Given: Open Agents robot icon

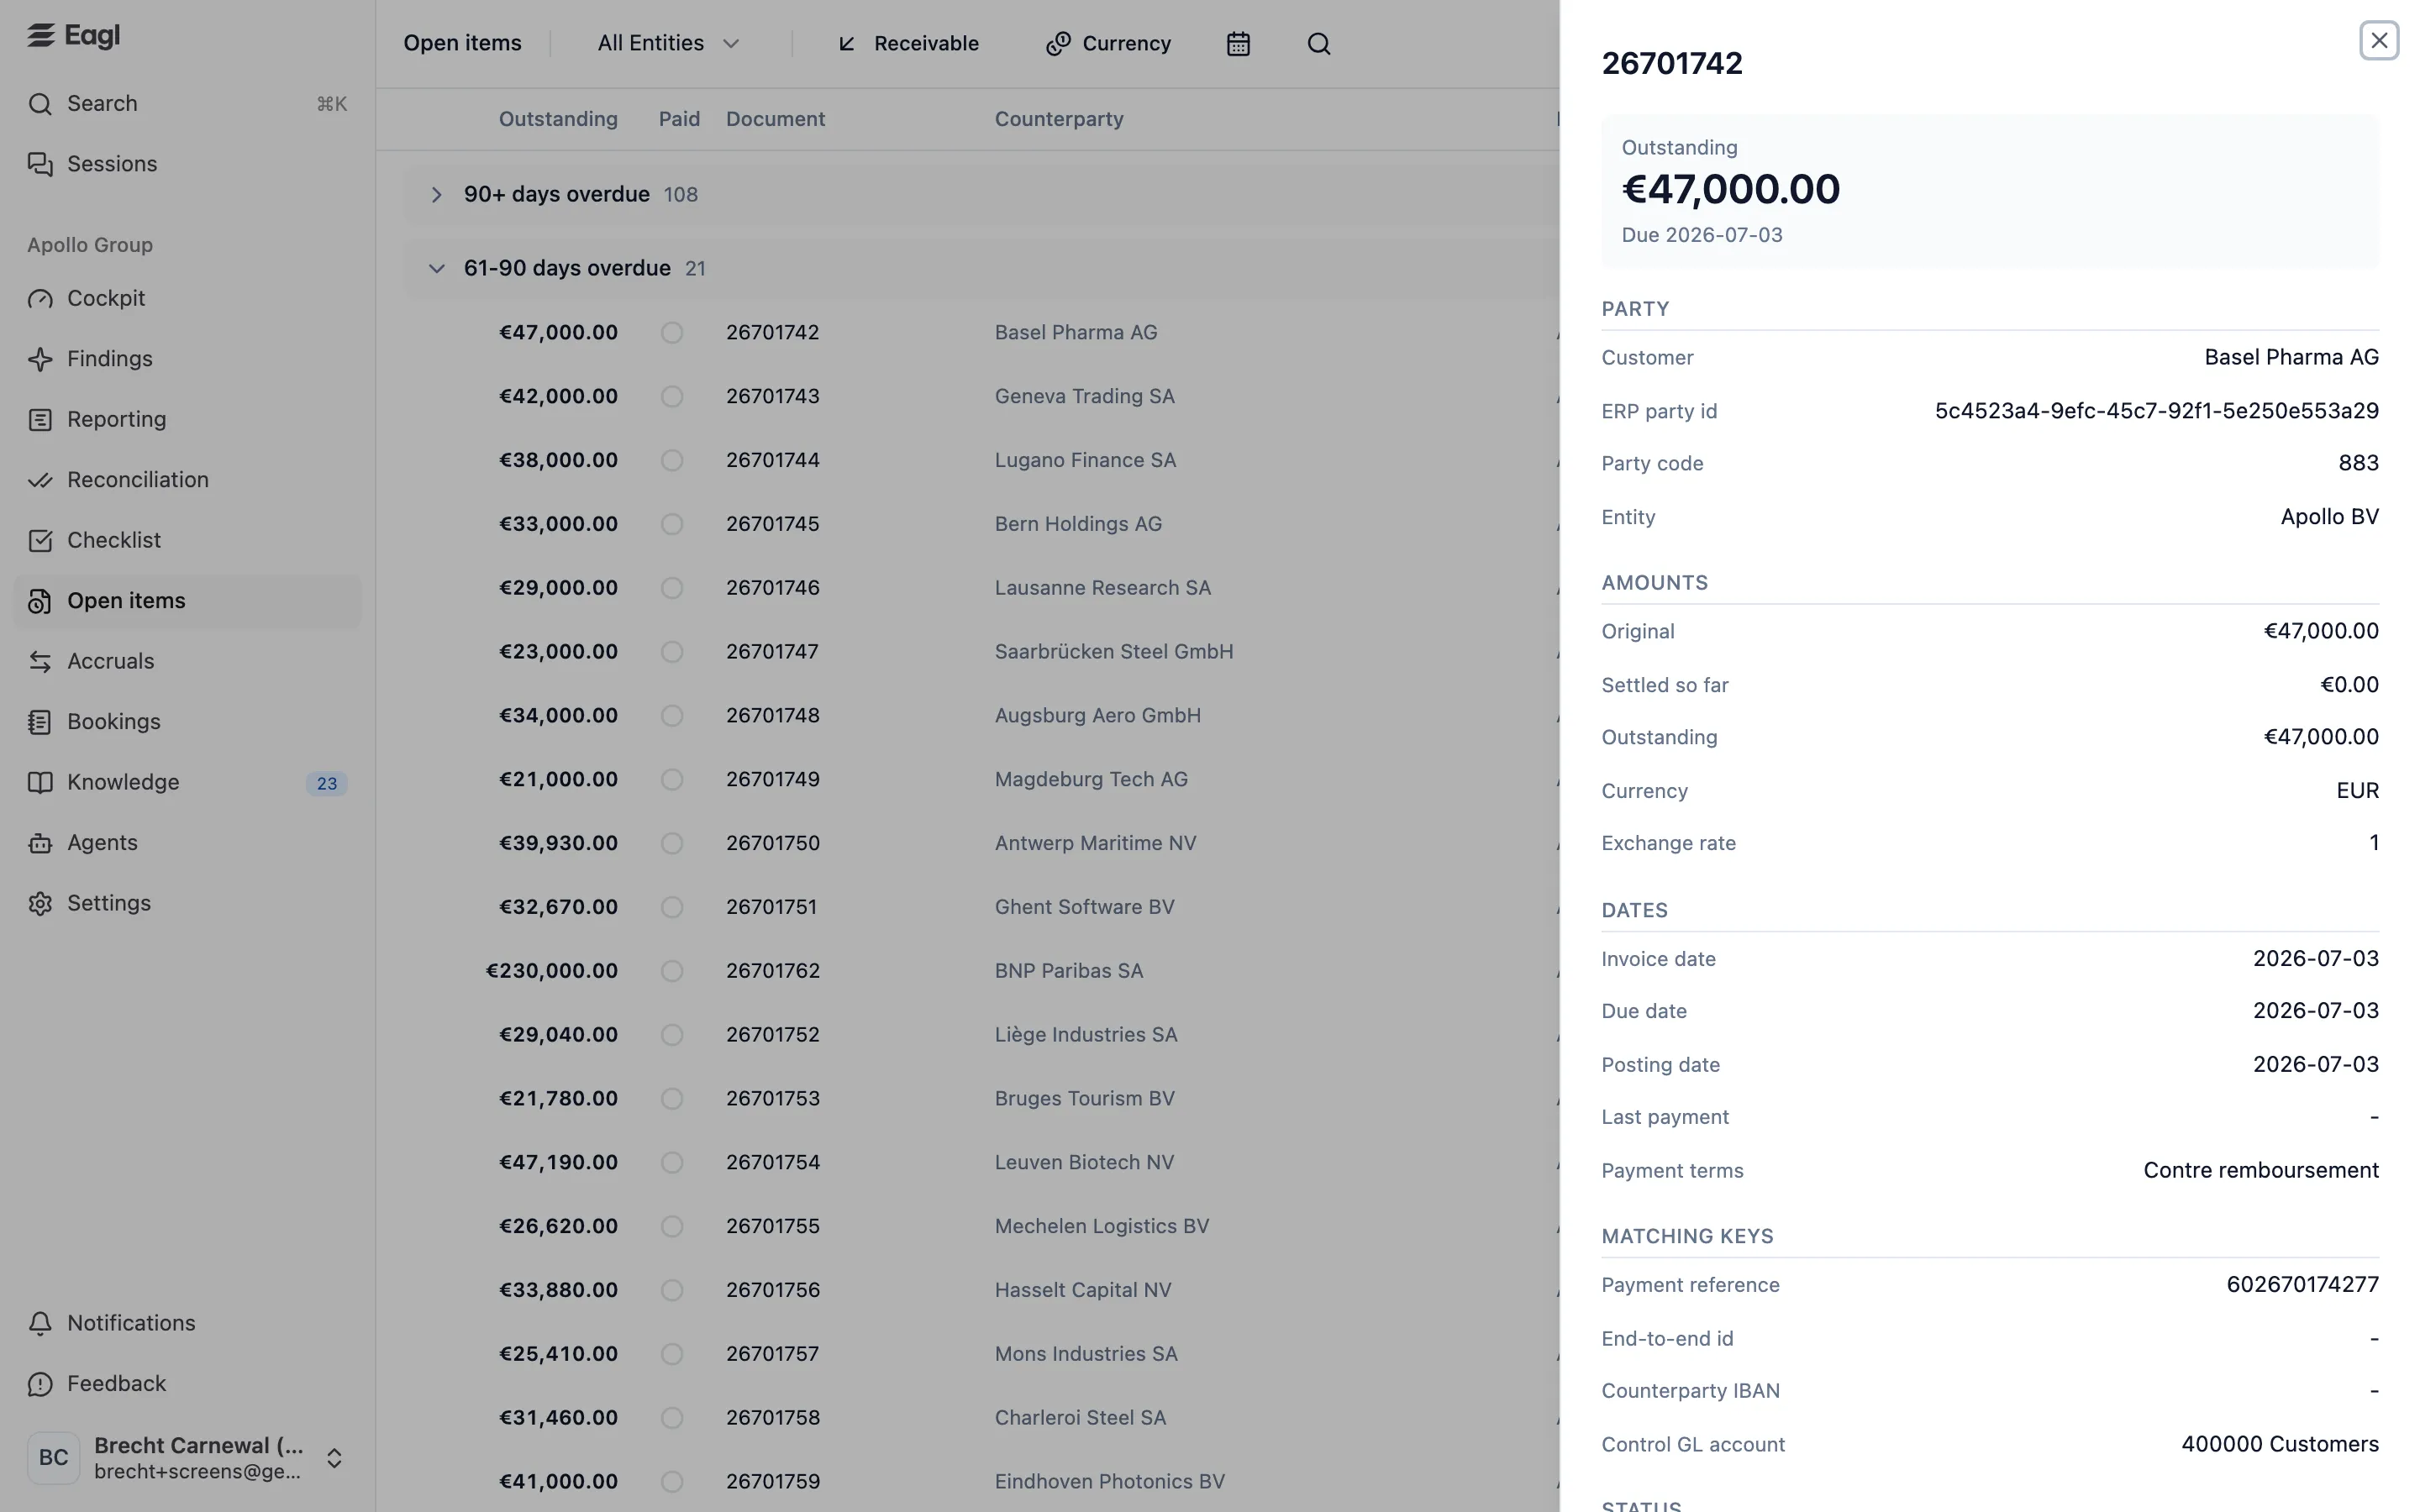Looking at the screenshot, I should pyautogui.click(x=40, y=843).
